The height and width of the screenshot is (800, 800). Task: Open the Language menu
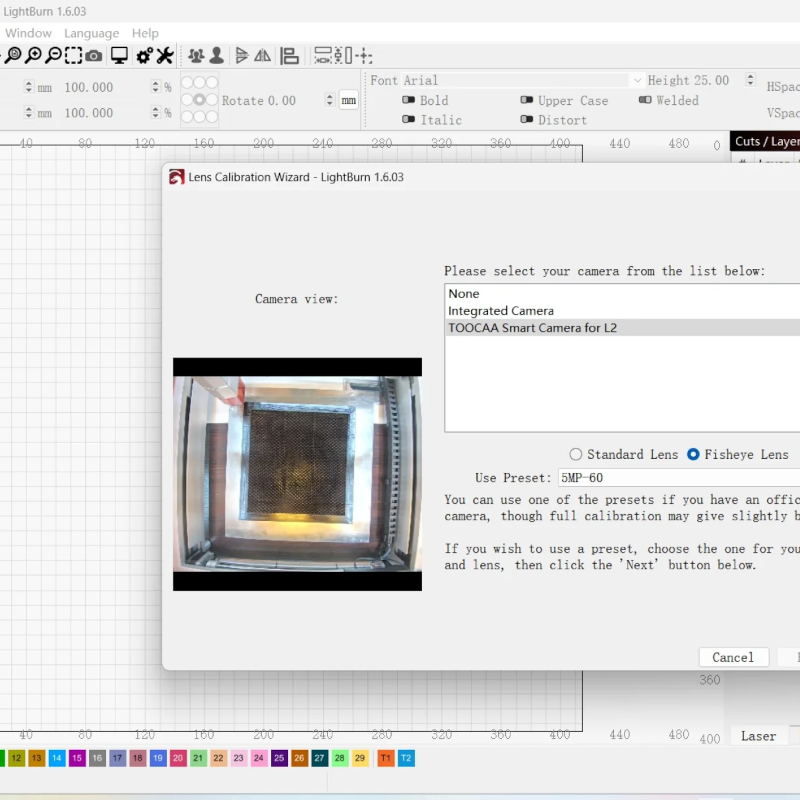pos(91,33)
